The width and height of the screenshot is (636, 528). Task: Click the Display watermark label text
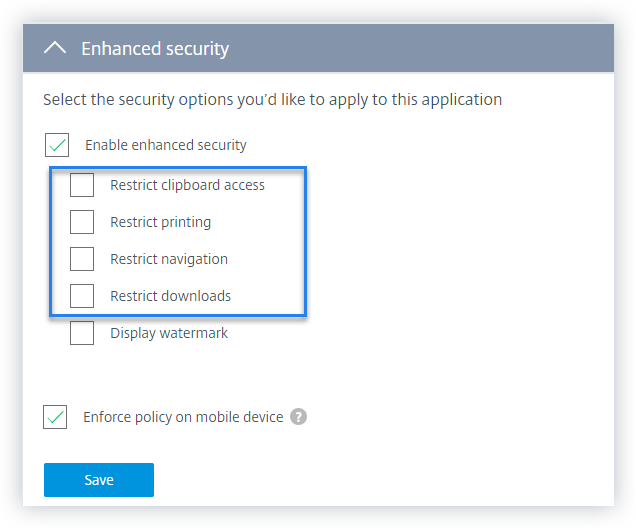169,333
